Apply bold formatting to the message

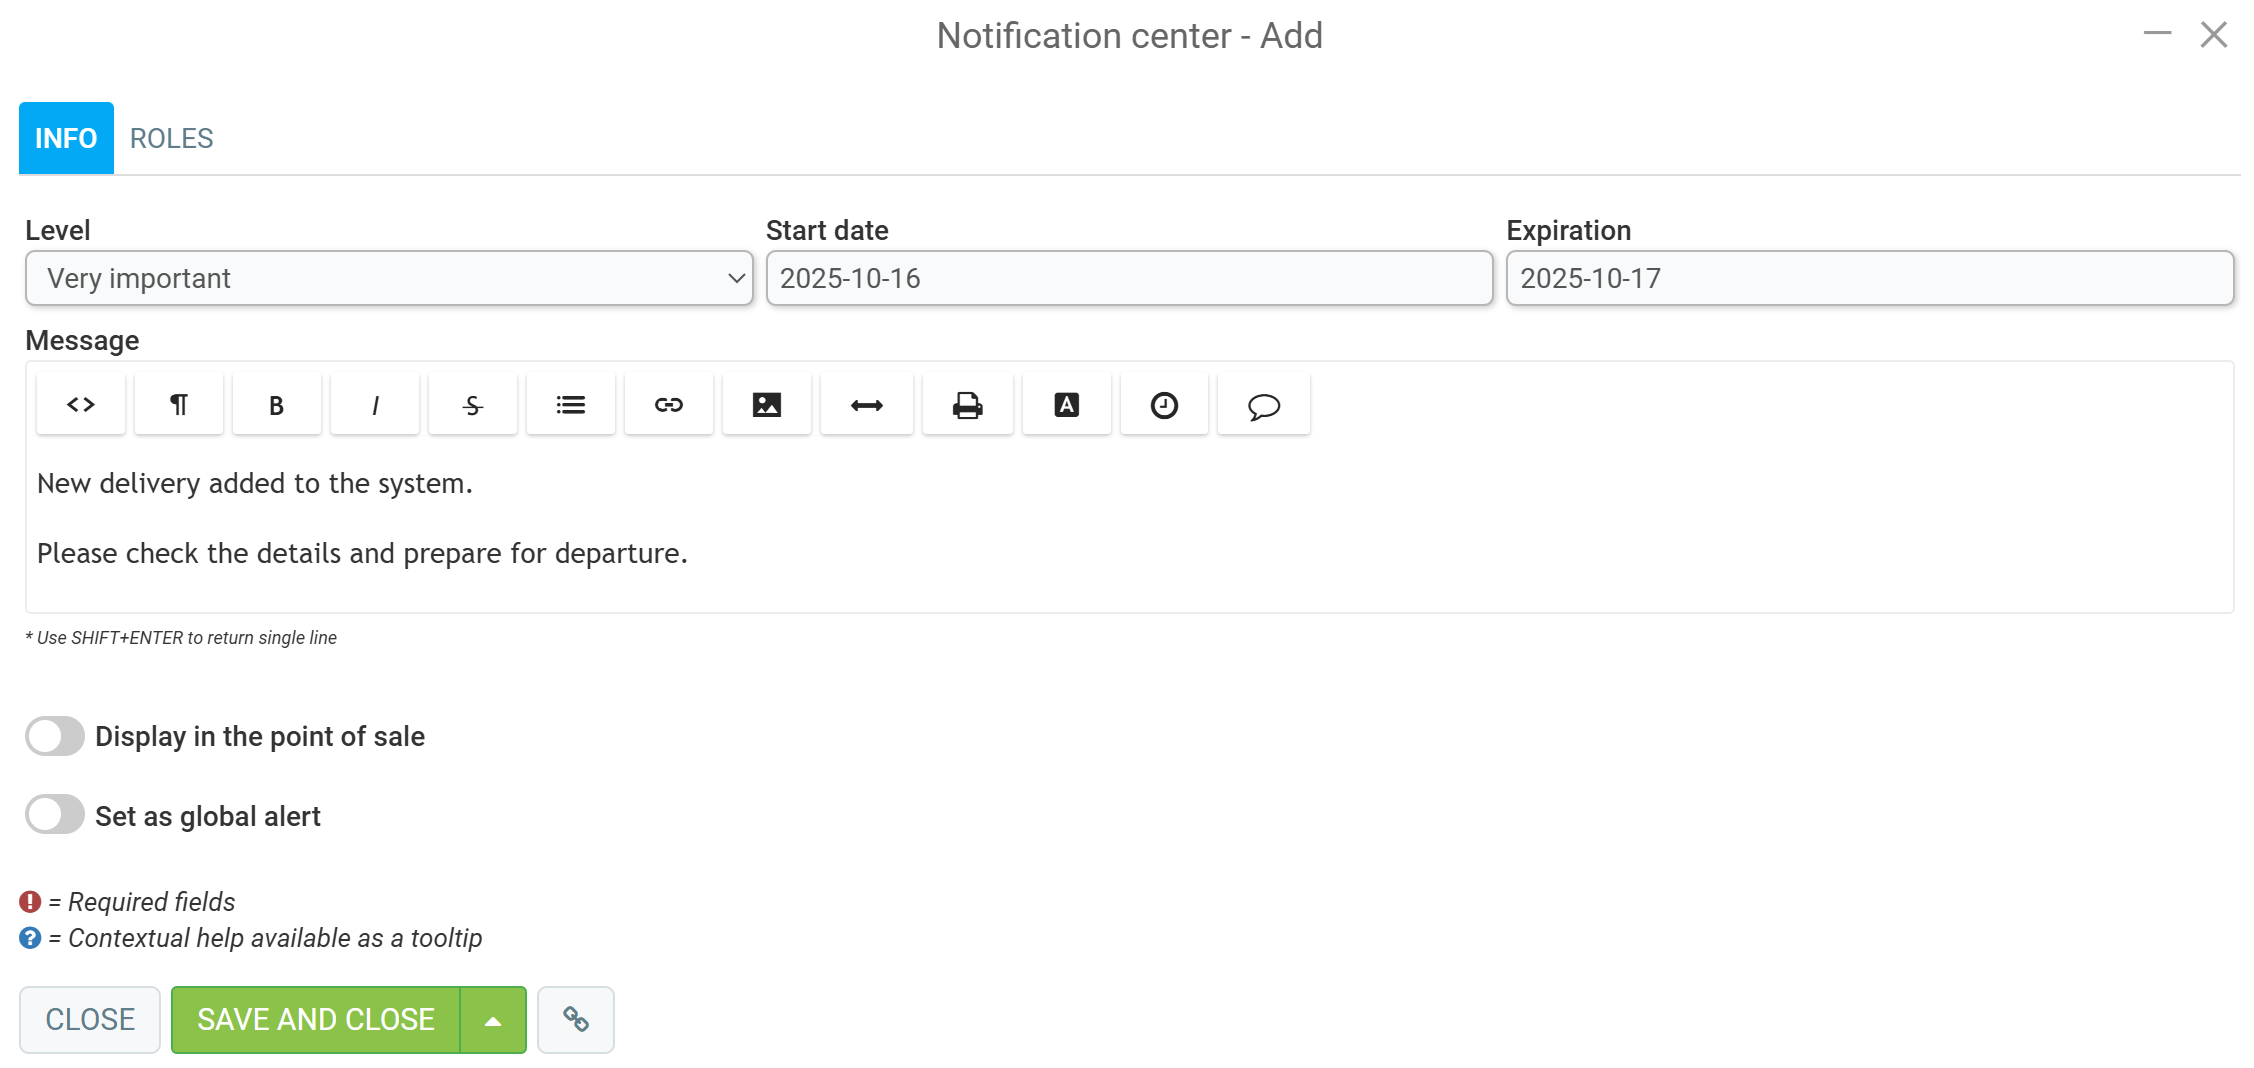(277, 404)
